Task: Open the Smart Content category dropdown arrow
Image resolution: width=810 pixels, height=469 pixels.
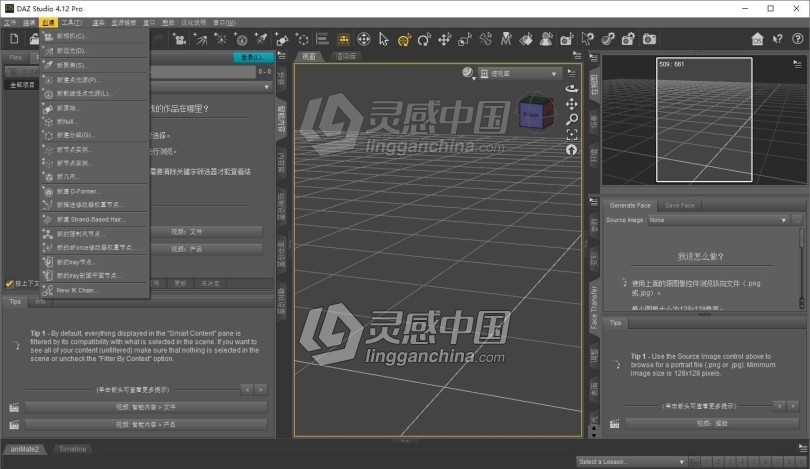Action: pos(267,87)
